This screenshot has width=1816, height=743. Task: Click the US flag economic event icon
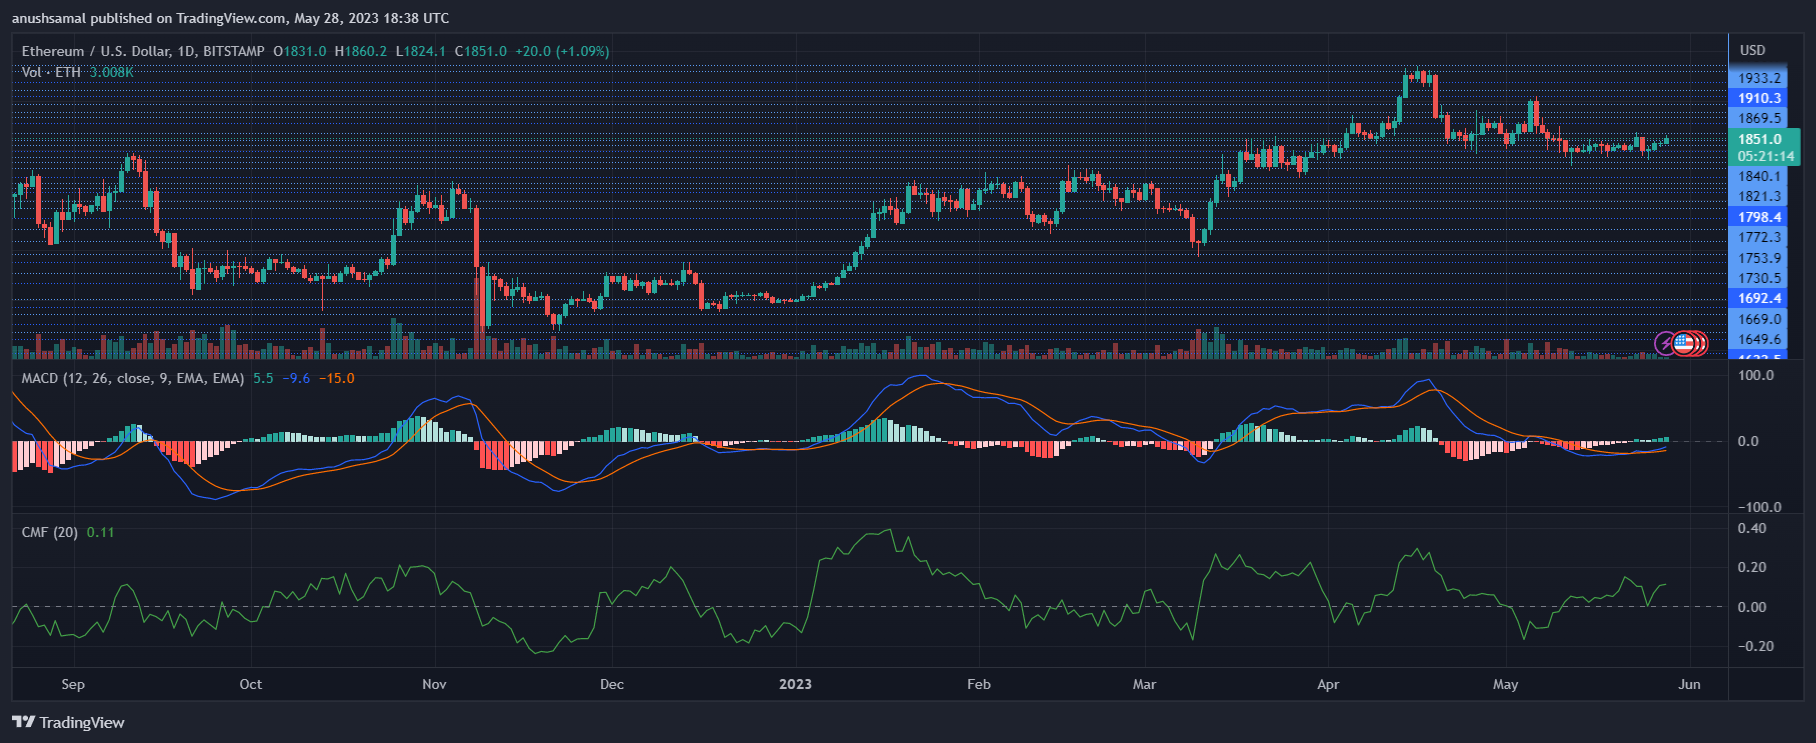point(1683,344)
